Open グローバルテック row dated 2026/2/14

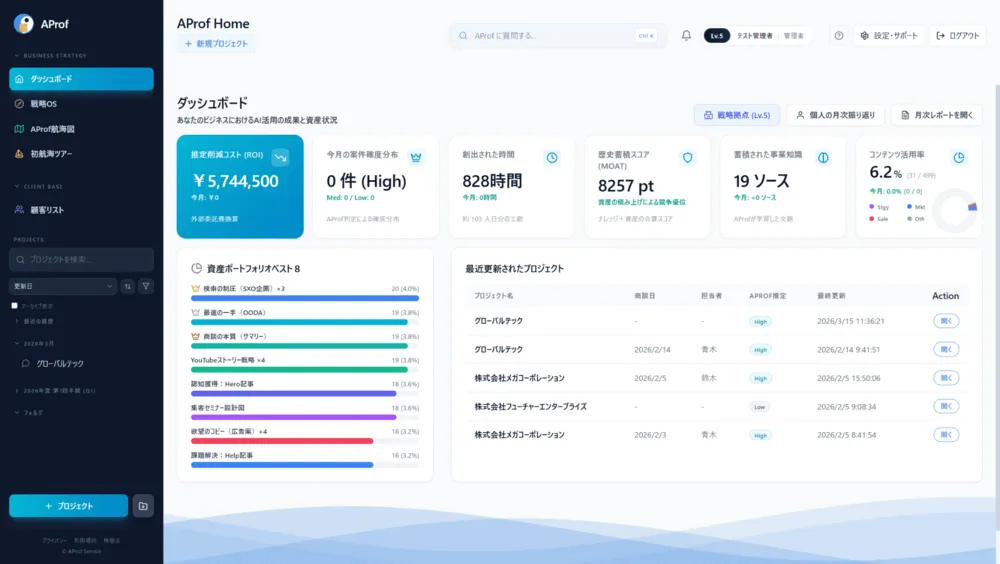pos(946,350)
